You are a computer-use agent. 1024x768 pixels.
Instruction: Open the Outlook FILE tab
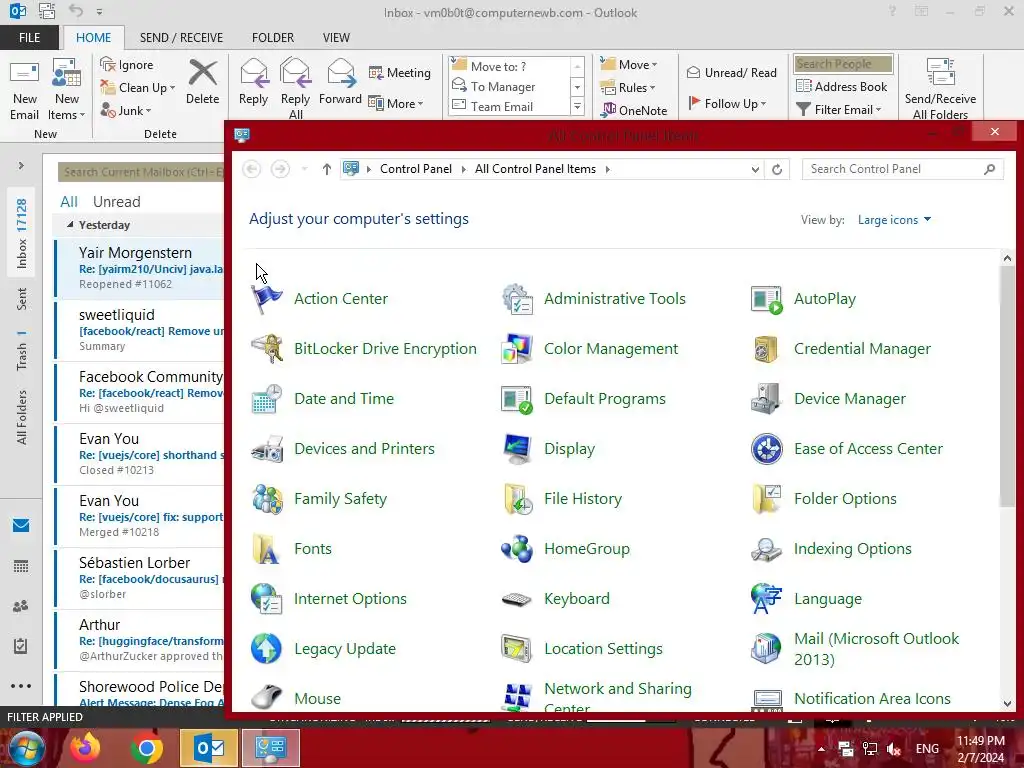29,38
